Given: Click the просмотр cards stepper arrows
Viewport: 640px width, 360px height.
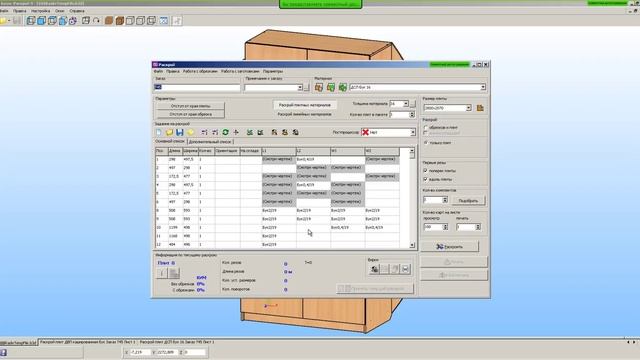Looking at the screenshot, I should pyautogui.click(x=445, y=227).
